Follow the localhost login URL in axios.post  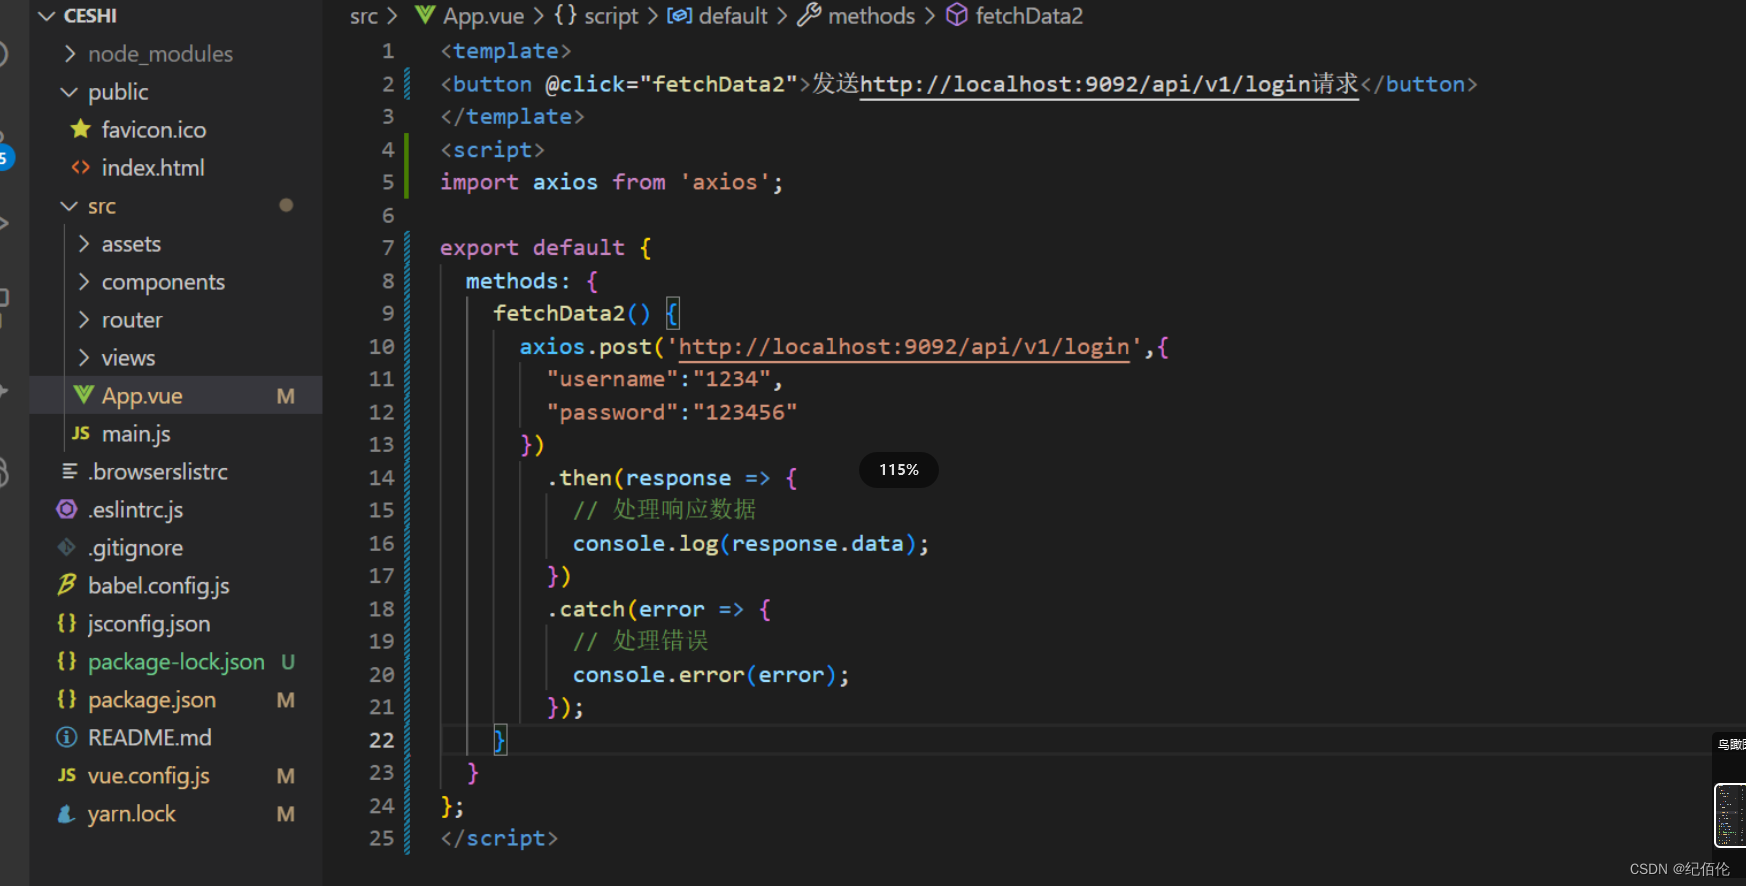click(x=904, y=347)
